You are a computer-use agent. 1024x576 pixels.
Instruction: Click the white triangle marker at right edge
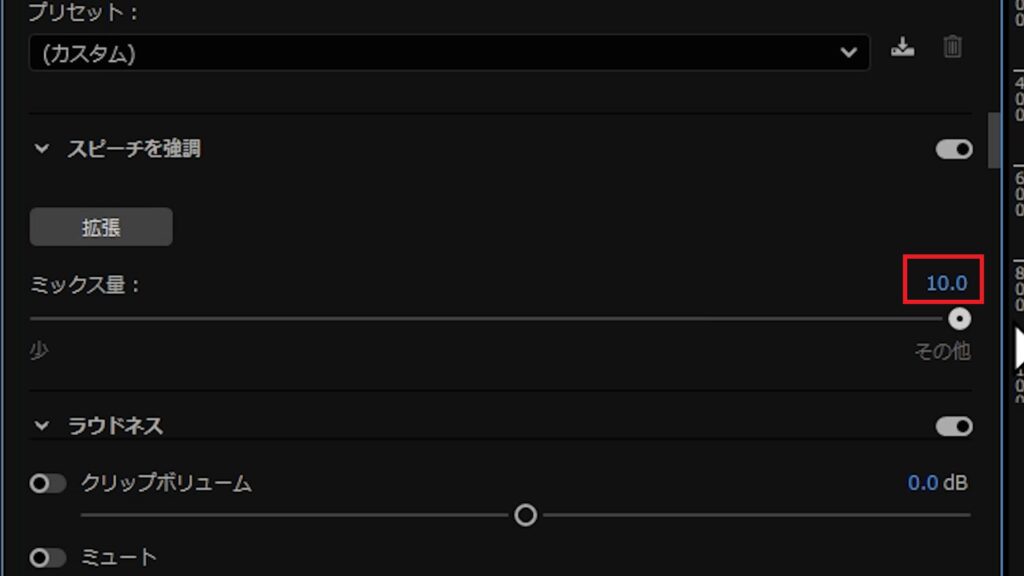pyautogui.click(x=1019, y=347)
